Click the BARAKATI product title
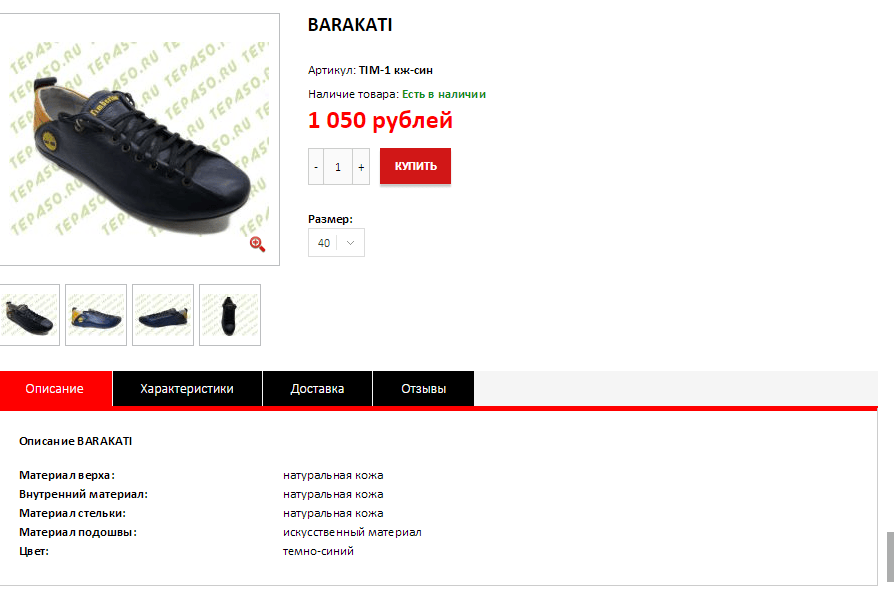 pos(350,25)
